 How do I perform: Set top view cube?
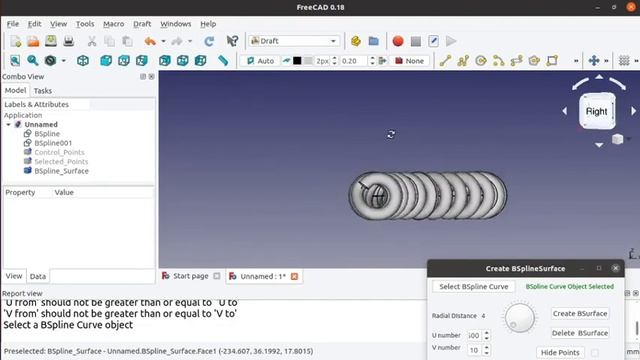tap(124, 61)
